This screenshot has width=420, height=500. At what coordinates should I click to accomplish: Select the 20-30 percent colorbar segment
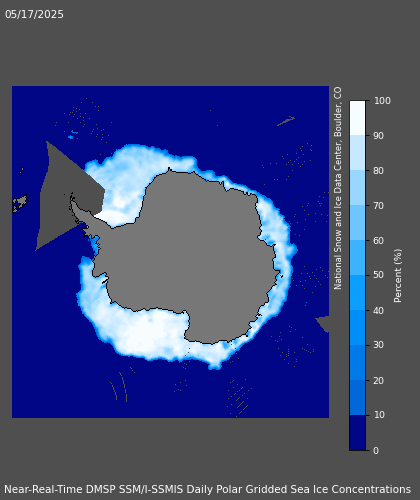point(357,363)
